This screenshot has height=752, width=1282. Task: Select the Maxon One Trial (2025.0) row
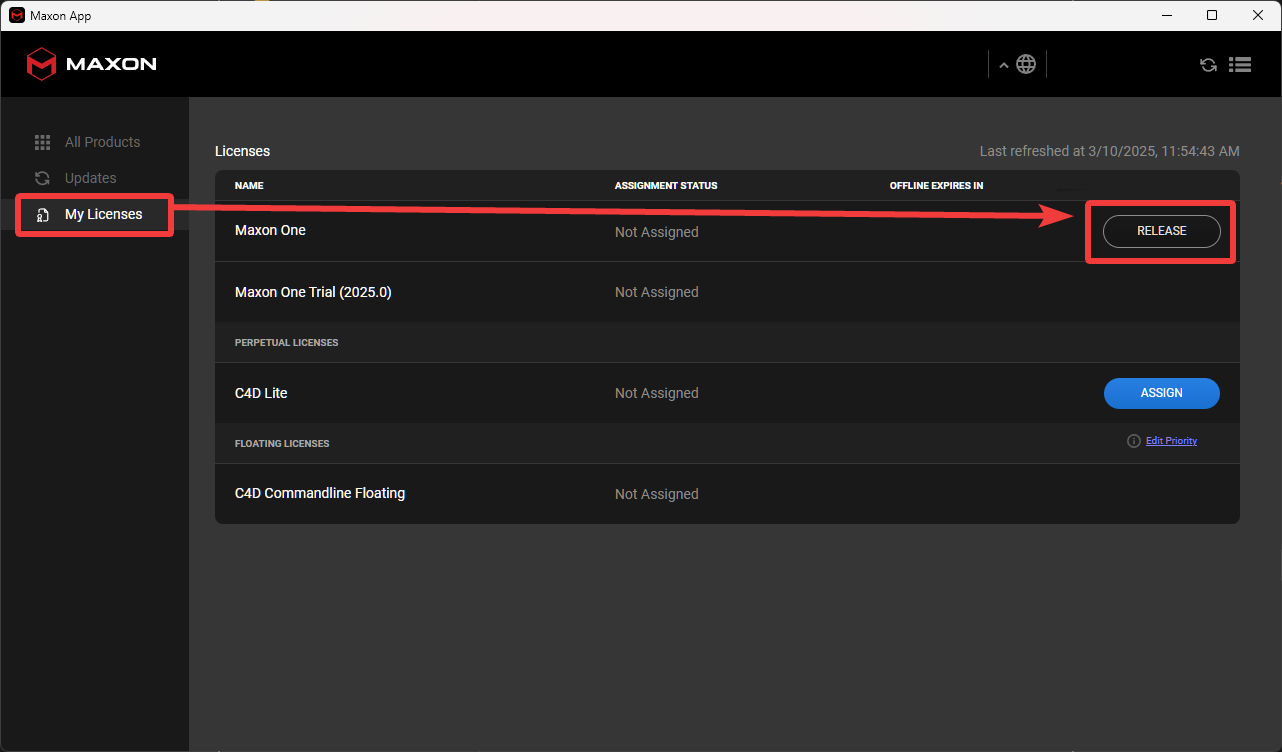click(x=727, y=292)
